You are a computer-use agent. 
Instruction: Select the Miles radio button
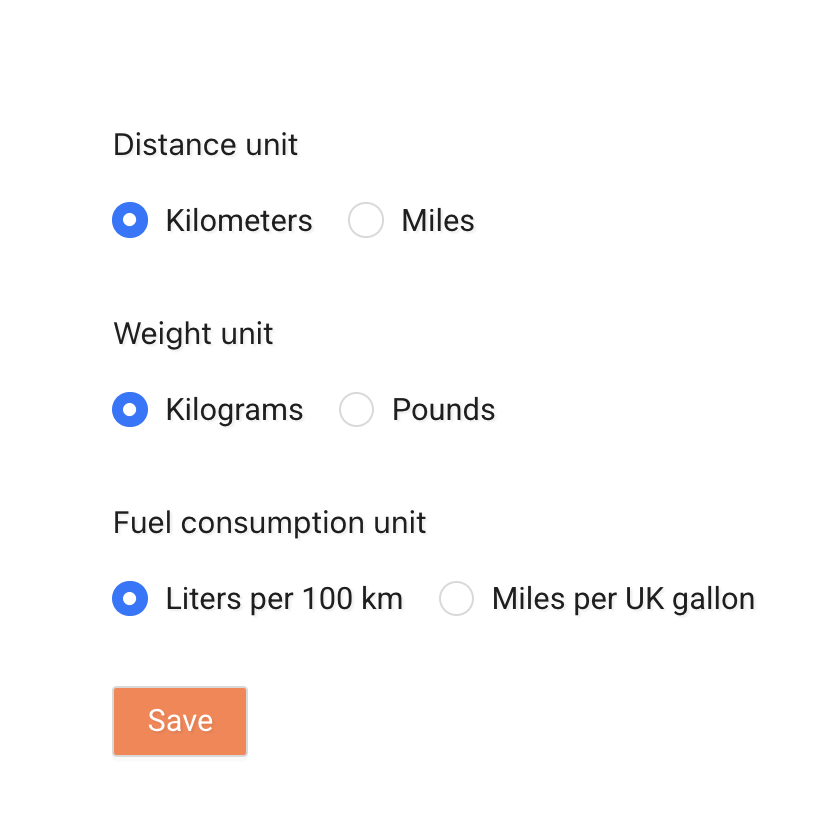click(x=366, y=220)
